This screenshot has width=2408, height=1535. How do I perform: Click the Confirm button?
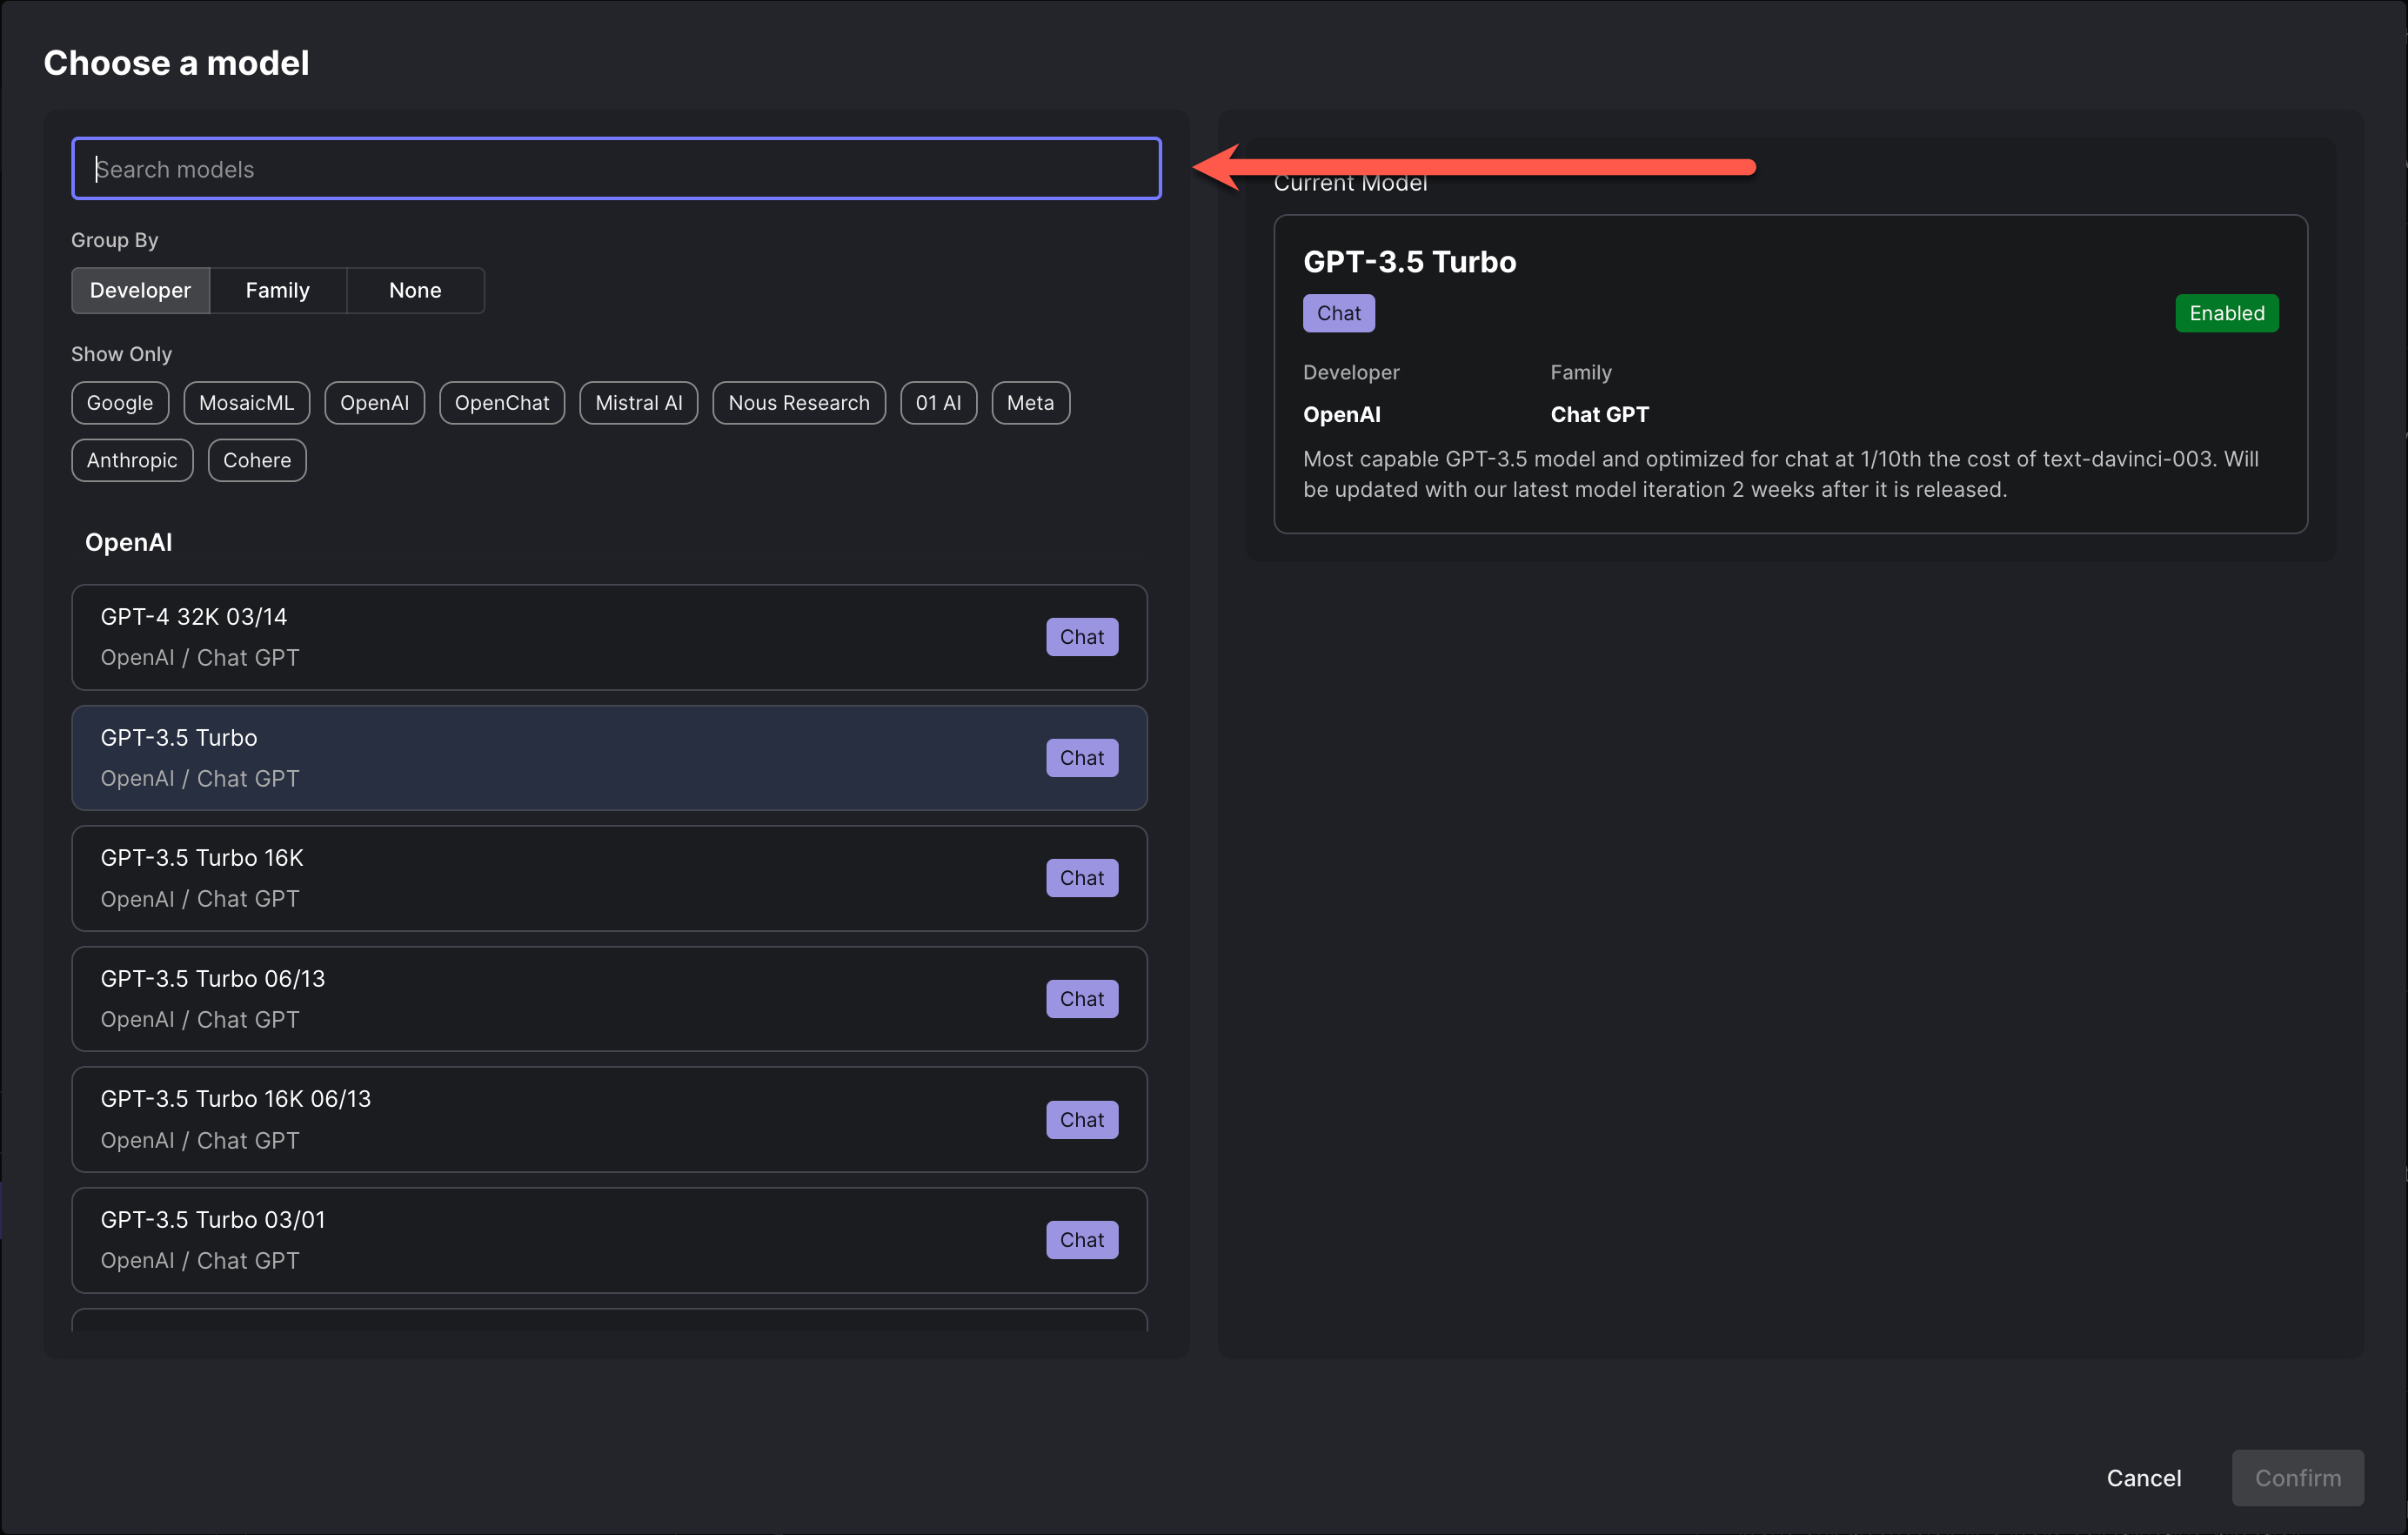tap(2298, 1478)
